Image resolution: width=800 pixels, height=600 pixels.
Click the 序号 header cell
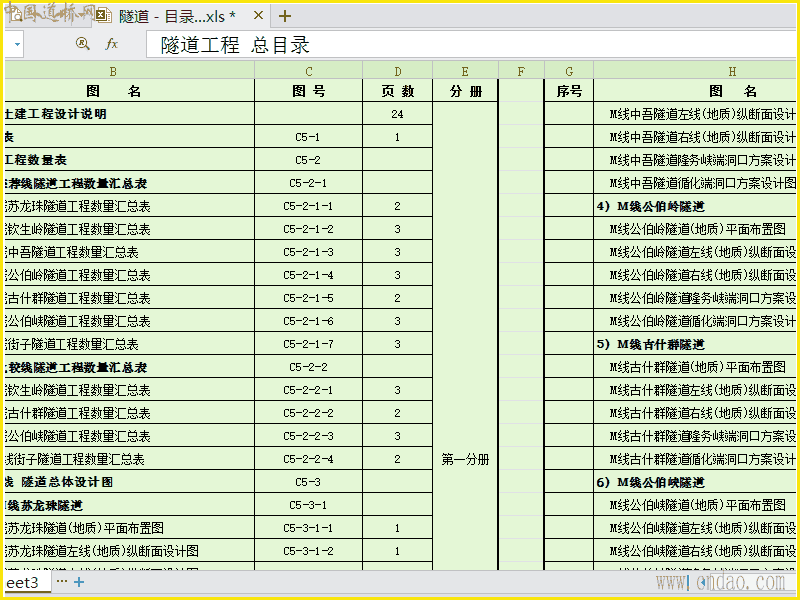click(569, 91)
